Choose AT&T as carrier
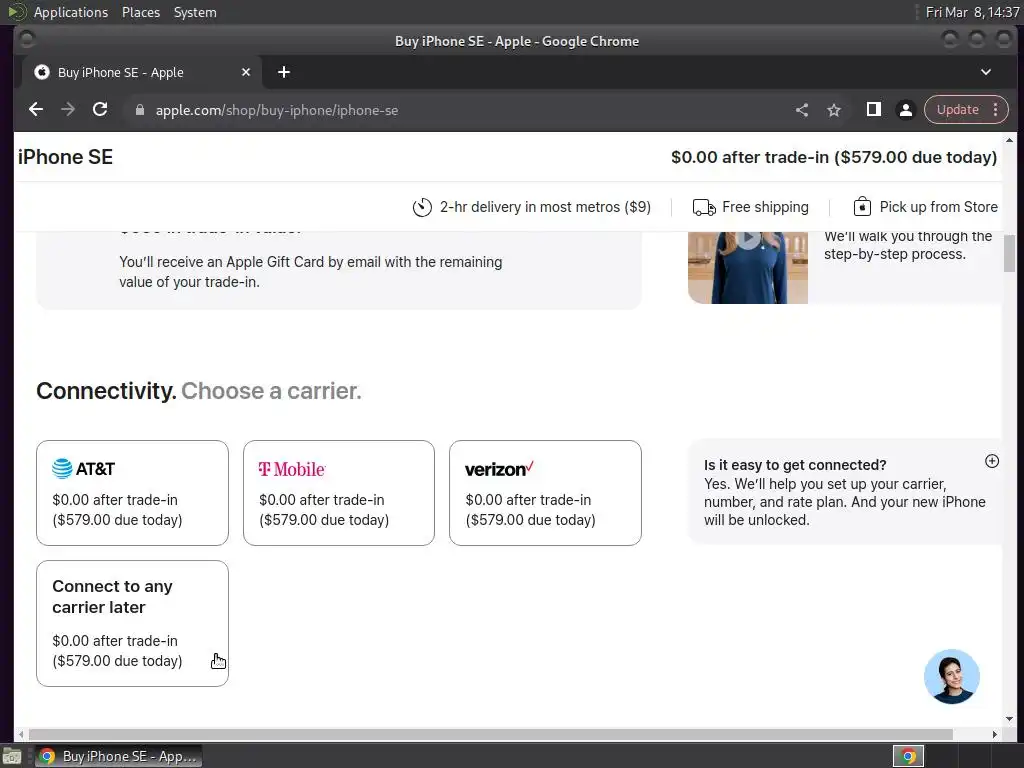Image resolution: width=1024 pixels, height=768 pixels. [x=133, y=493]
